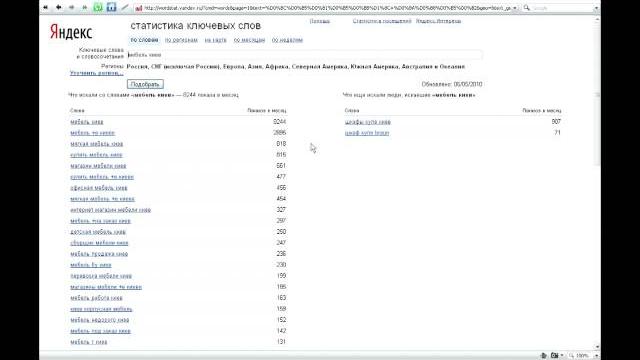640x360 pixels.
Task: Open the 'мебель бу киев' keyword link
Action: [x=91, y=265]
